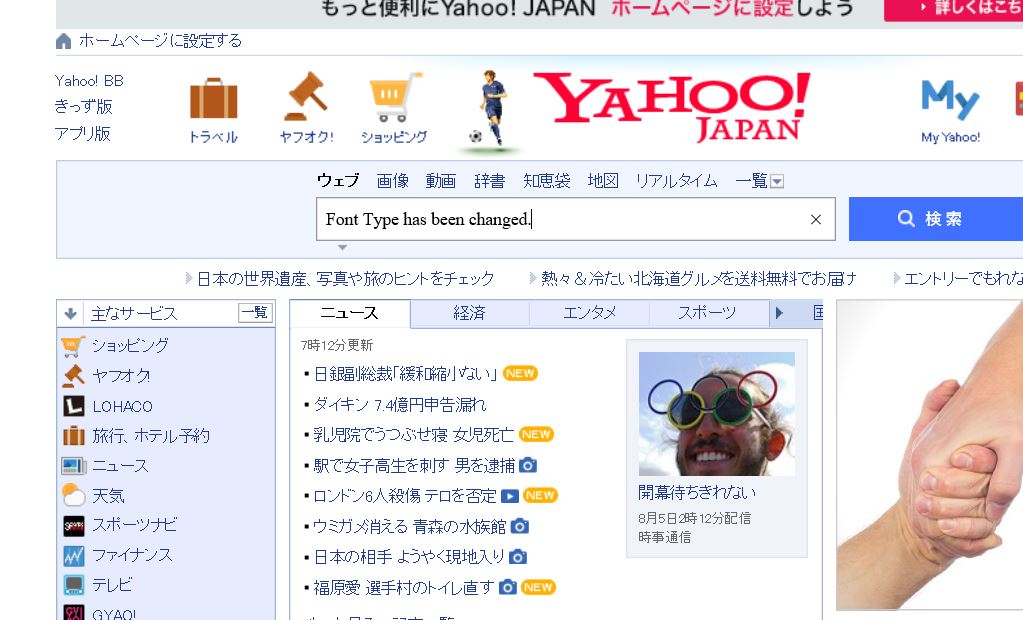Click the 天気 weather icon

coord(74,495)
